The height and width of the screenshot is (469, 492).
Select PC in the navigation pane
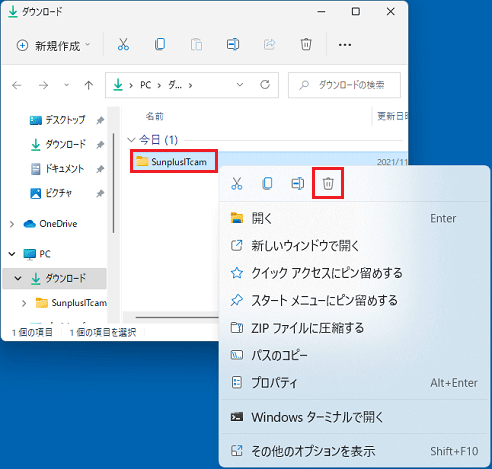(37, 254)
